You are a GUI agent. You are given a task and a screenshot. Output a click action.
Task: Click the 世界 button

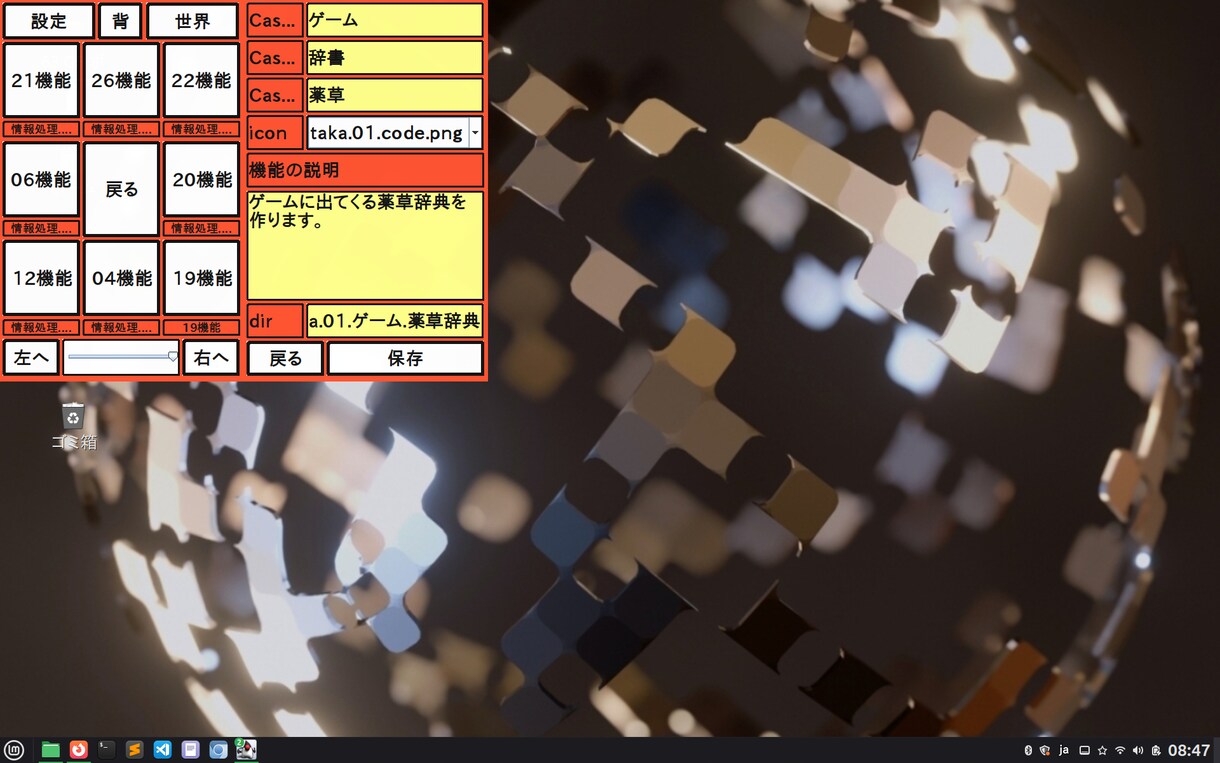(192, 21)
